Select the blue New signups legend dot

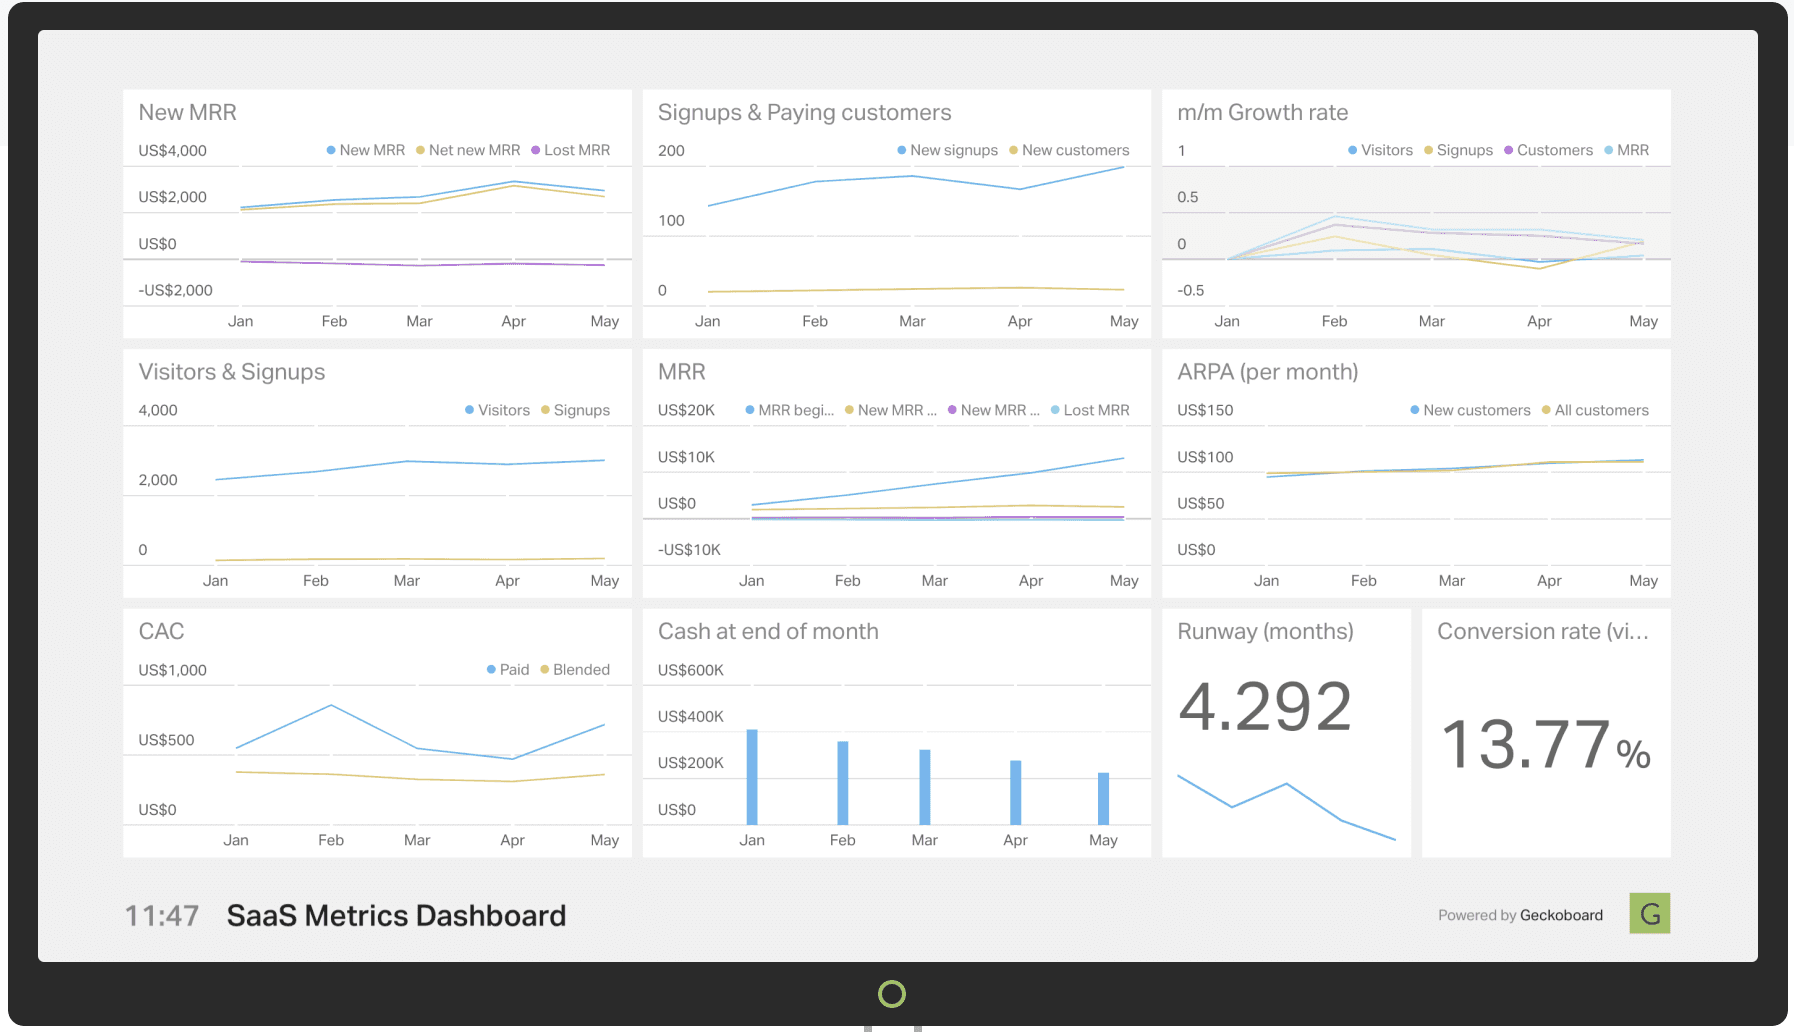point(900,150)
